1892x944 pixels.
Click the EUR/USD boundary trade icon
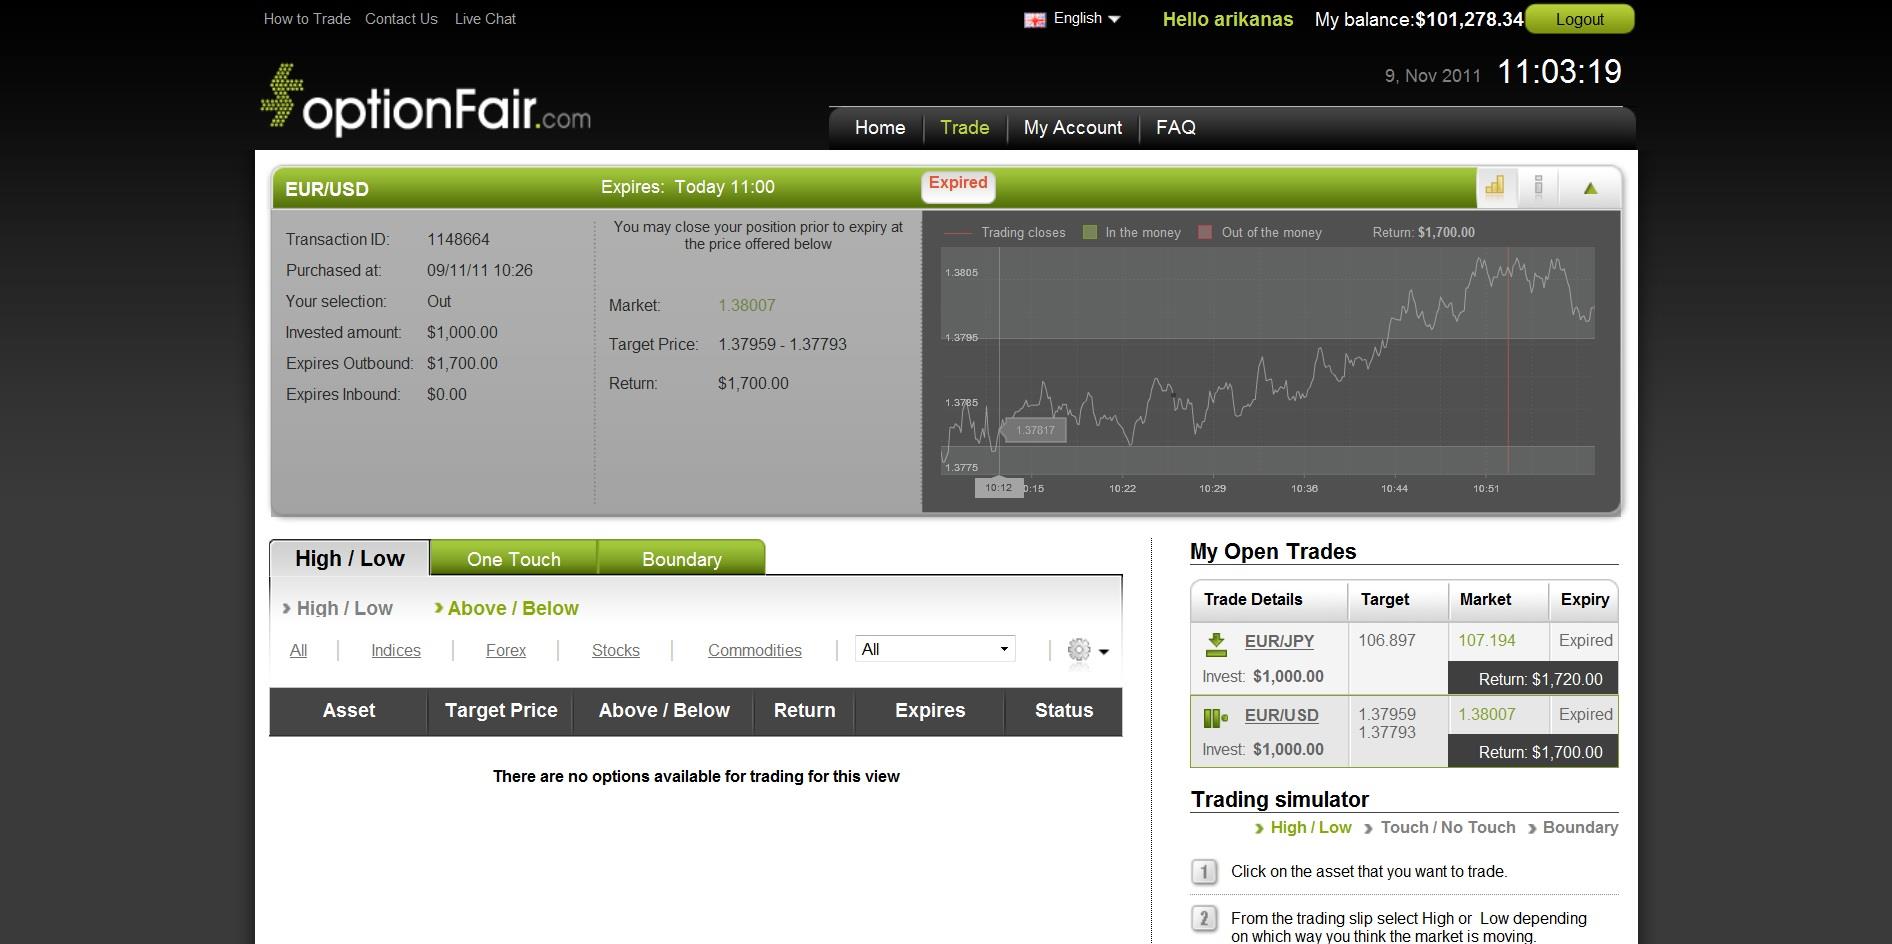tap(1216, 717)
